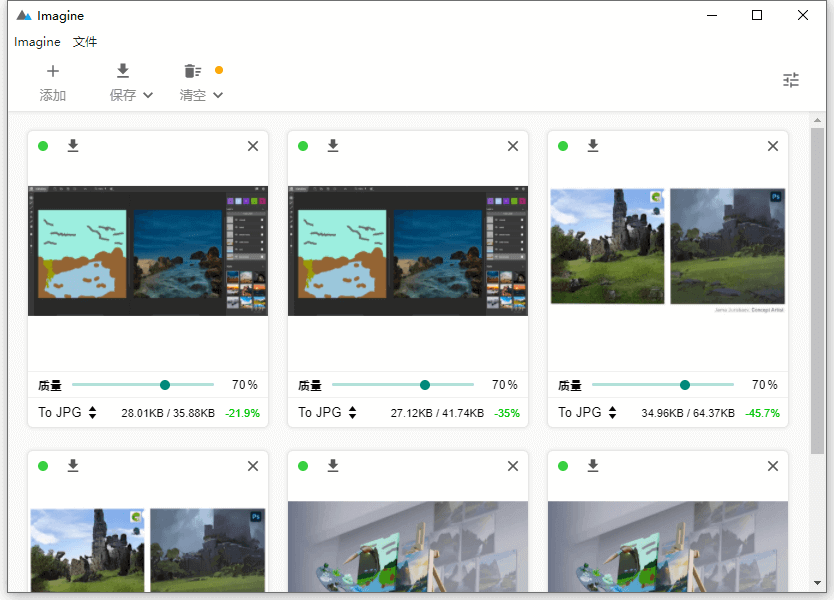This screenshot has width=834, height=600.
Task: Click the -21.9% savings text
Action: [x=243, y=413]
